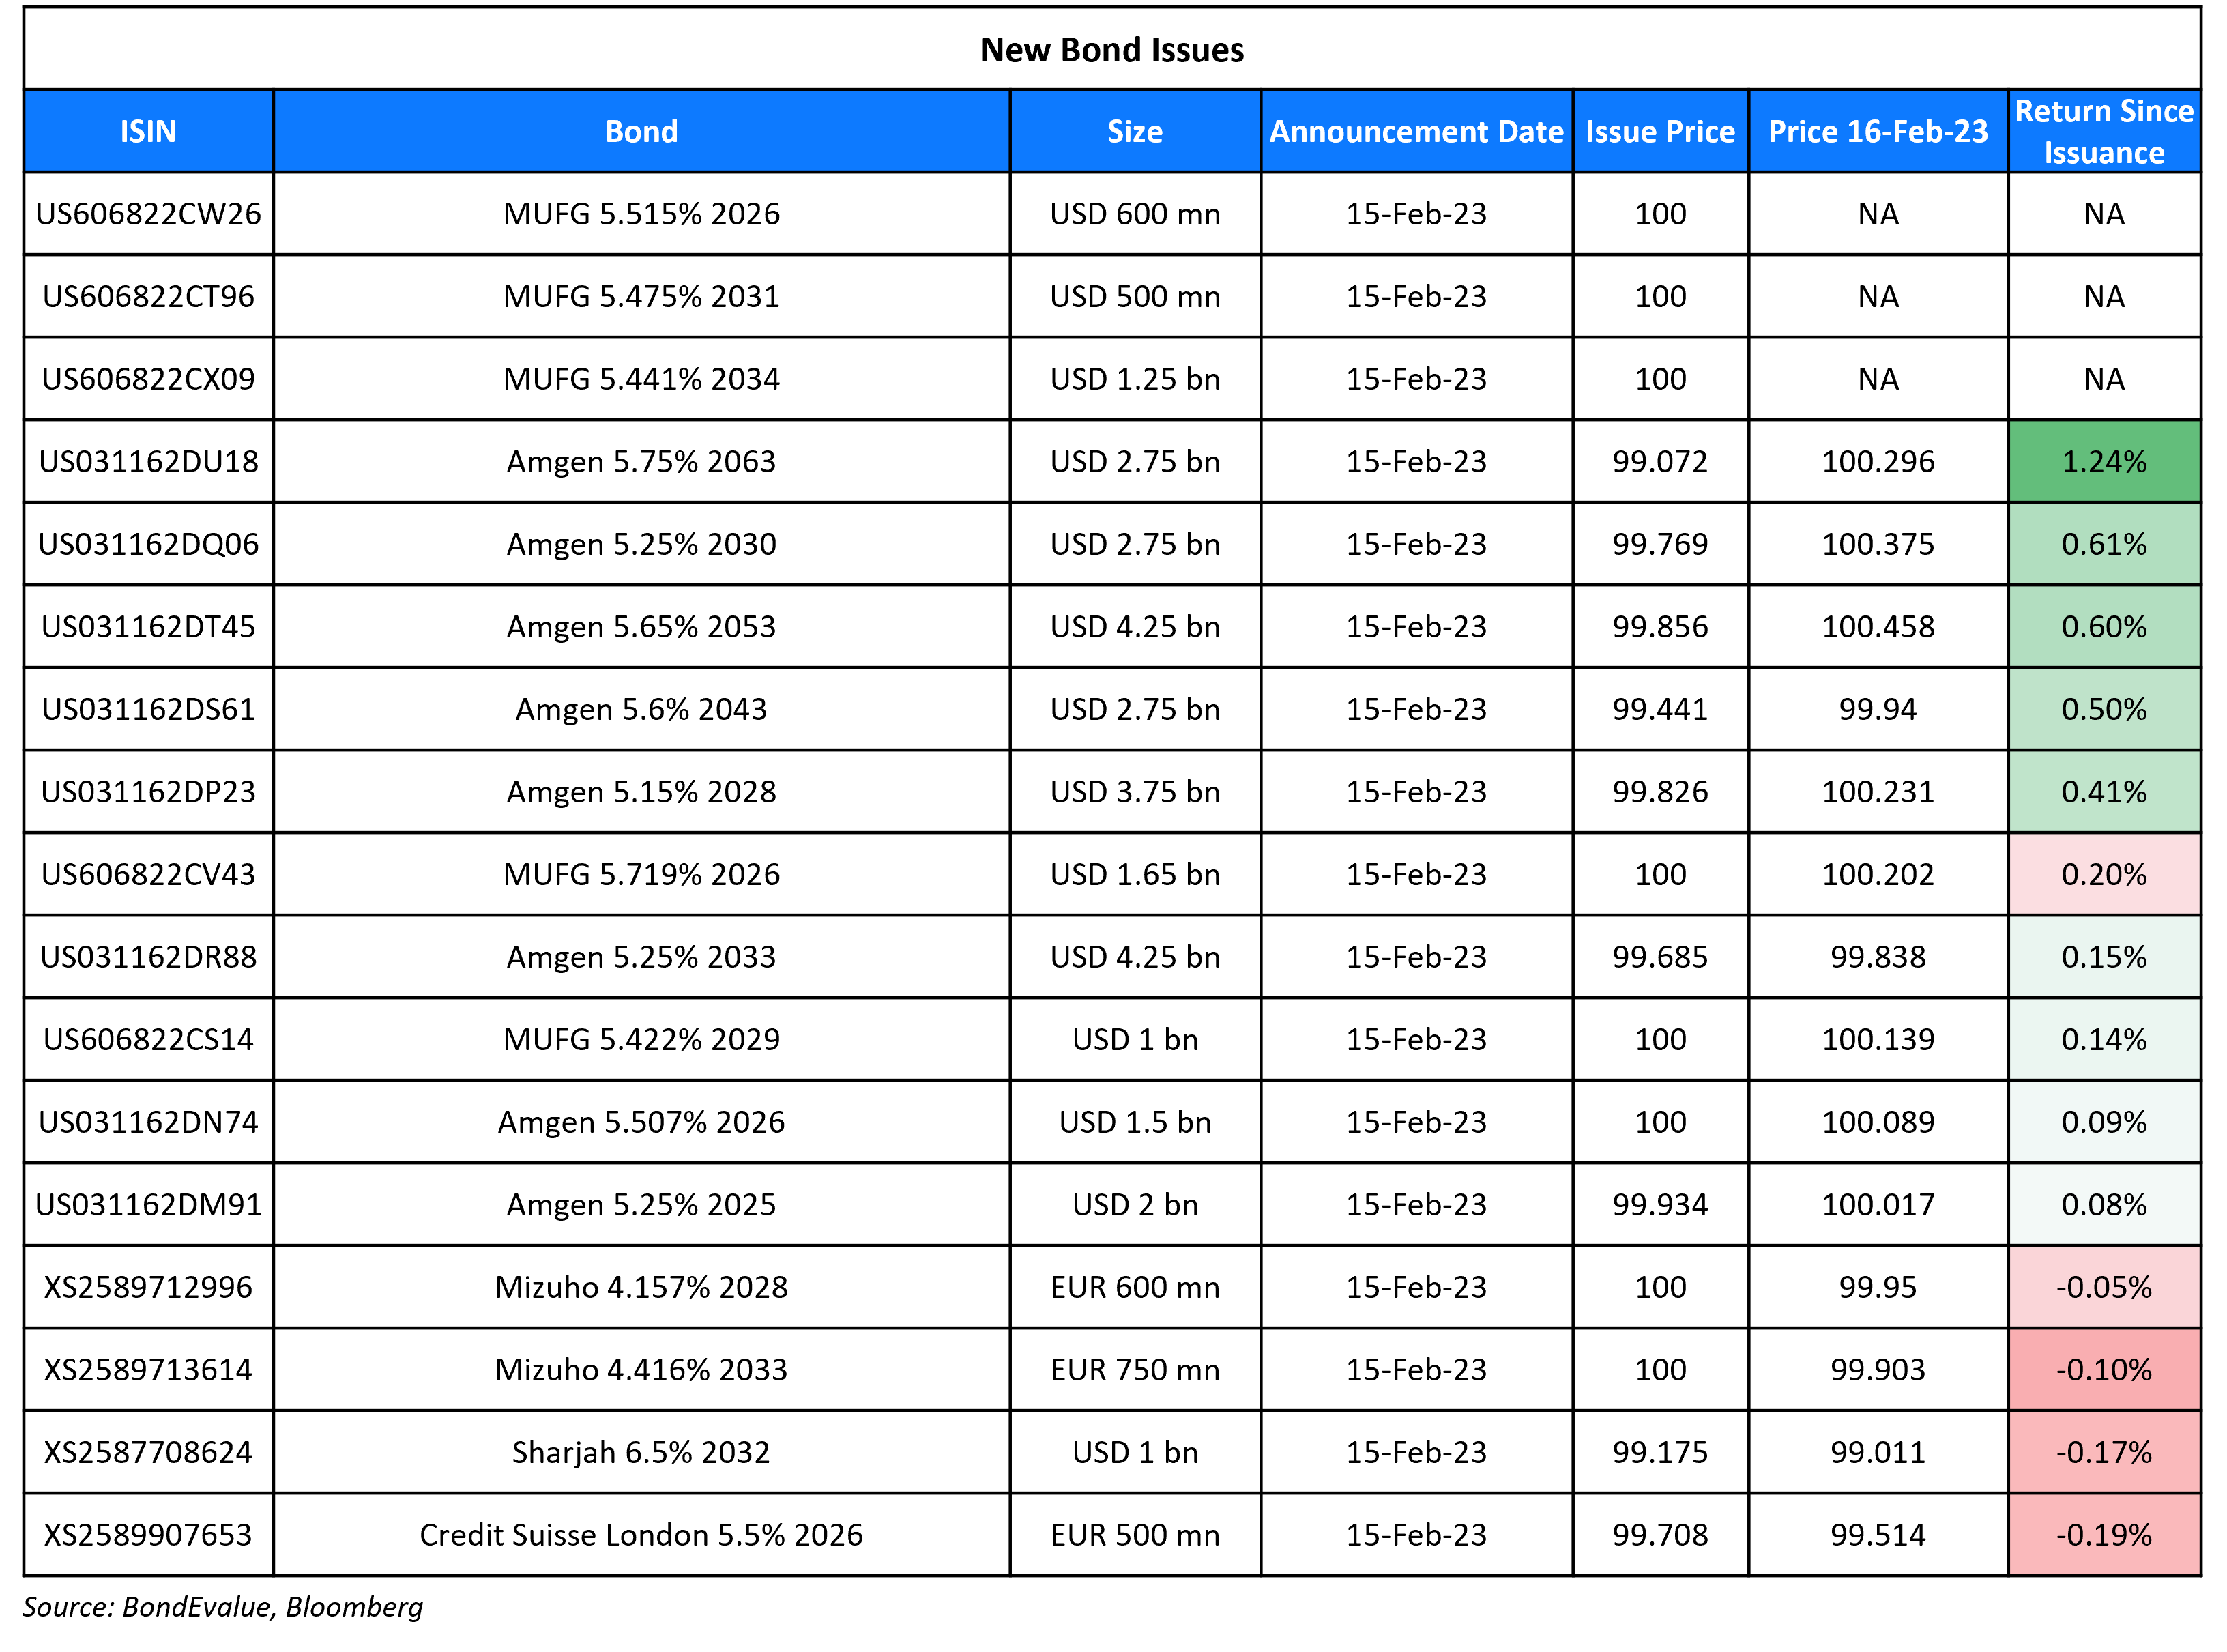Click the Bond column header
Image resolution: width=2227 pixels, height=1652 pixels.
click(641, 131)
